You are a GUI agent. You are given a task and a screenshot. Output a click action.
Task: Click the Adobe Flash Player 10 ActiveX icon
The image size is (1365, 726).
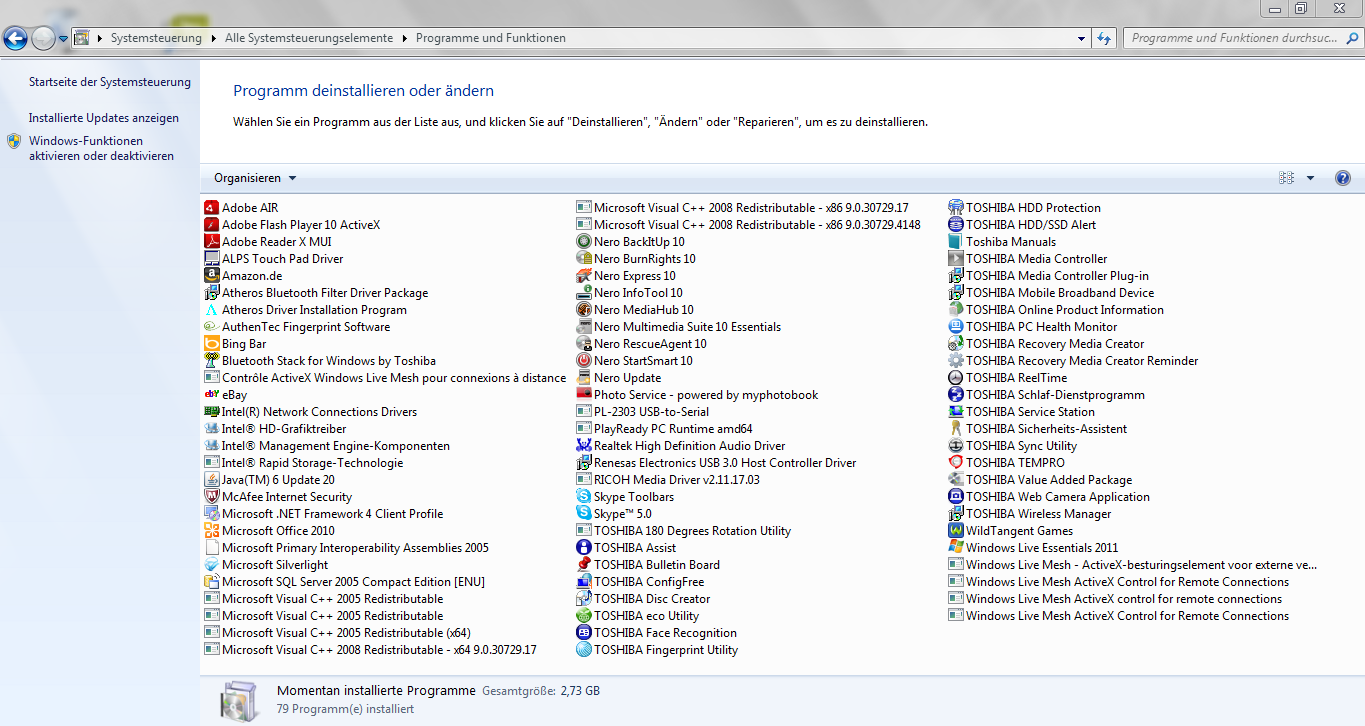(x=212, y=225)
